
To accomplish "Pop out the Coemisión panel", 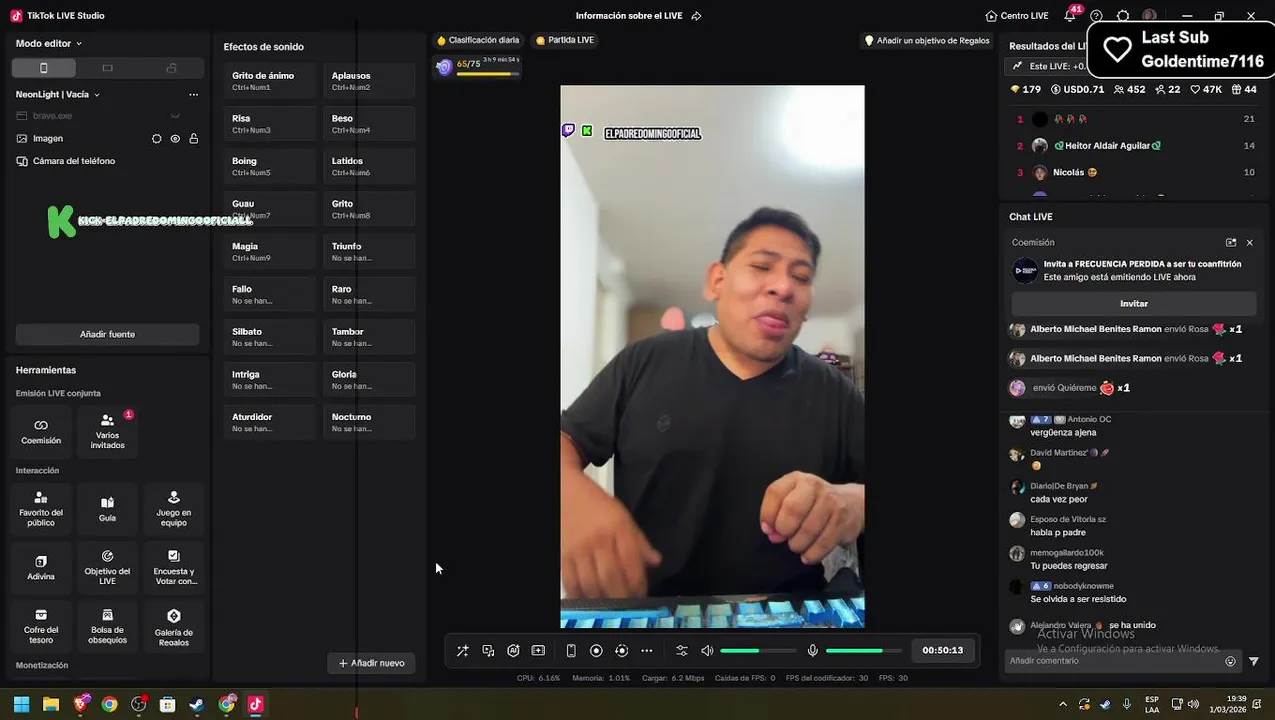I will click(1231, 242).
